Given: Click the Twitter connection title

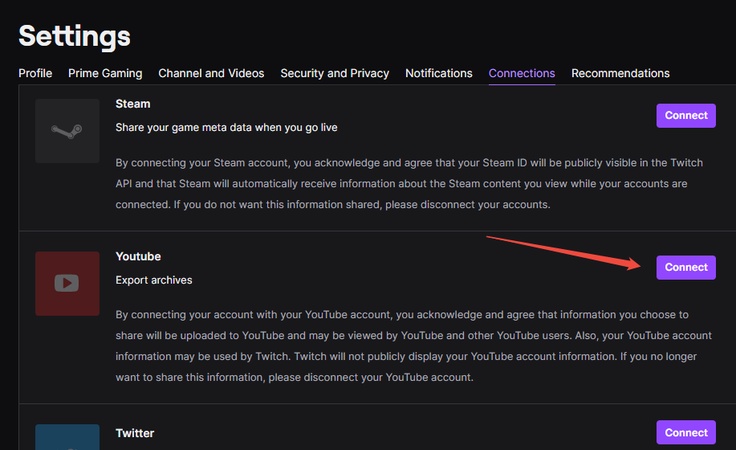Looking at the screenshot, I should point(135,433).
